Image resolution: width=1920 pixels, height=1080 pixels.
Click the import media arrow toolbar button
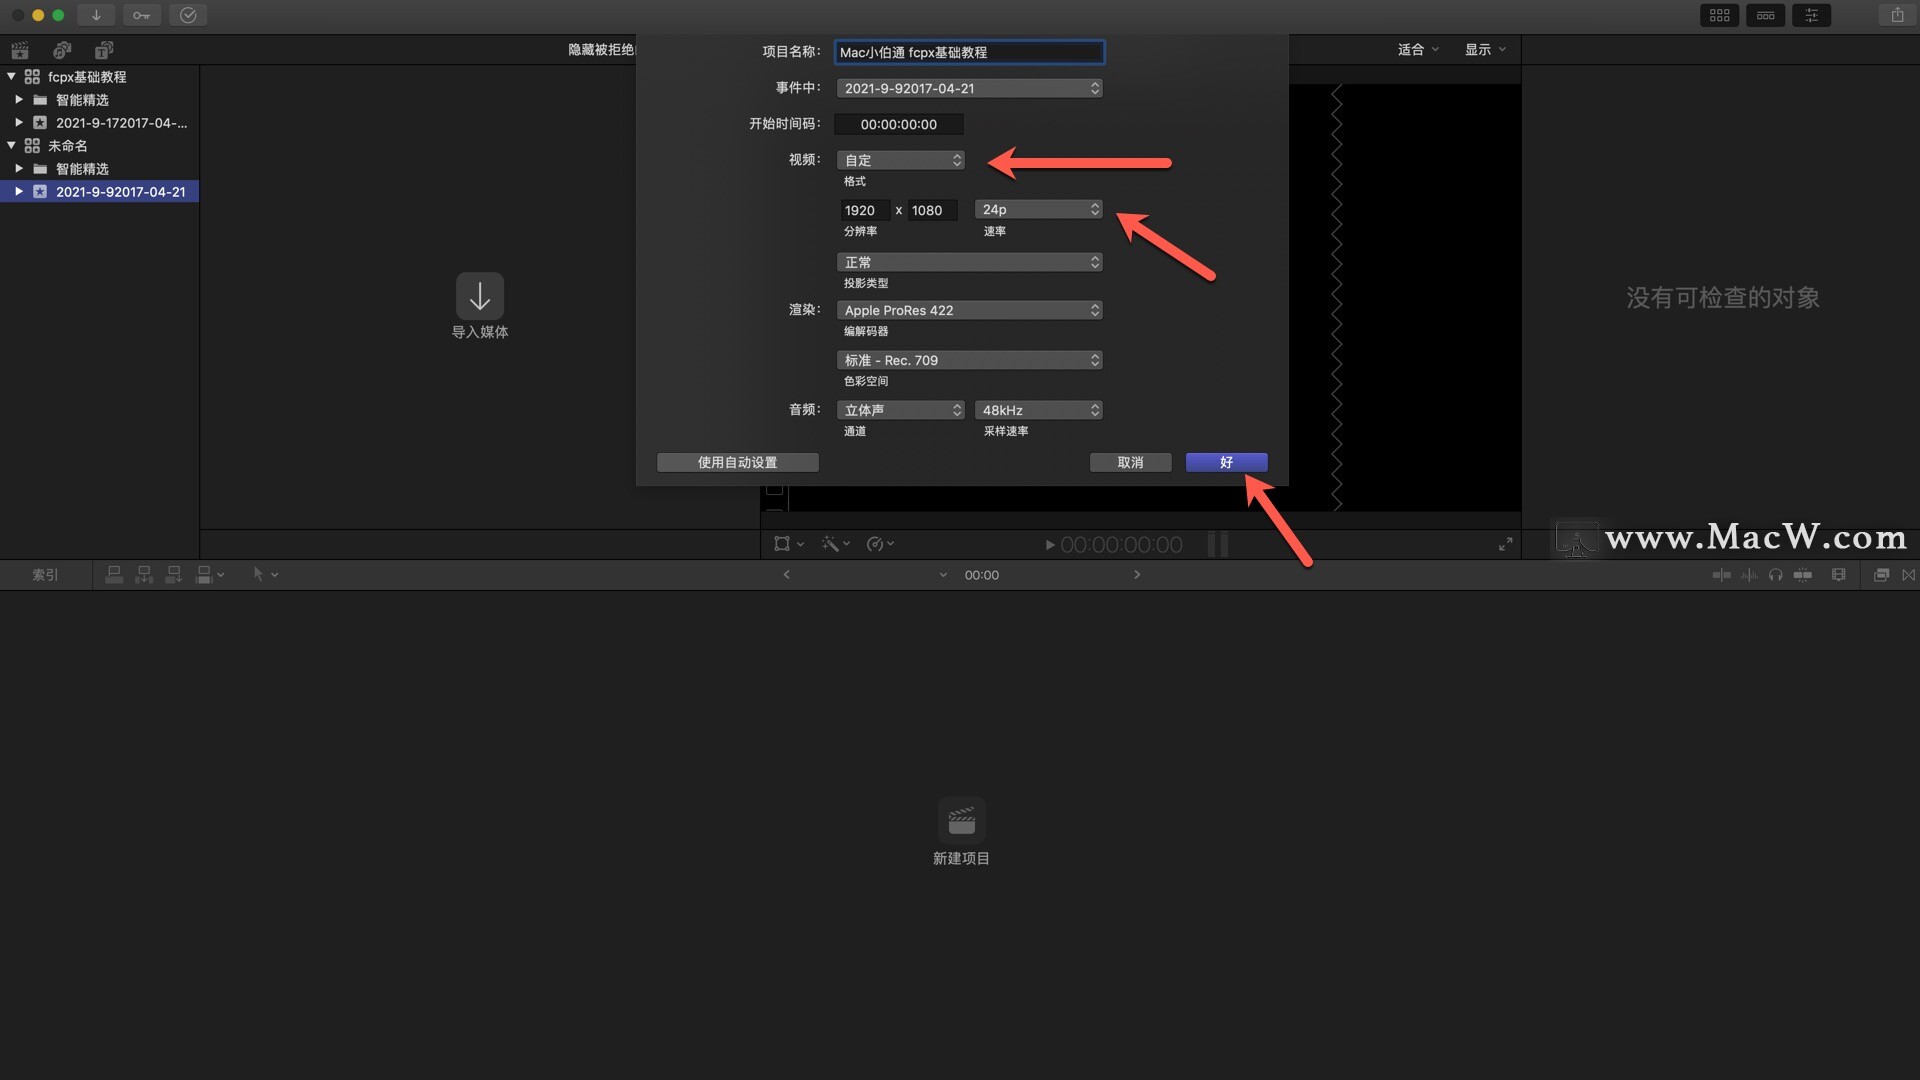96,15
